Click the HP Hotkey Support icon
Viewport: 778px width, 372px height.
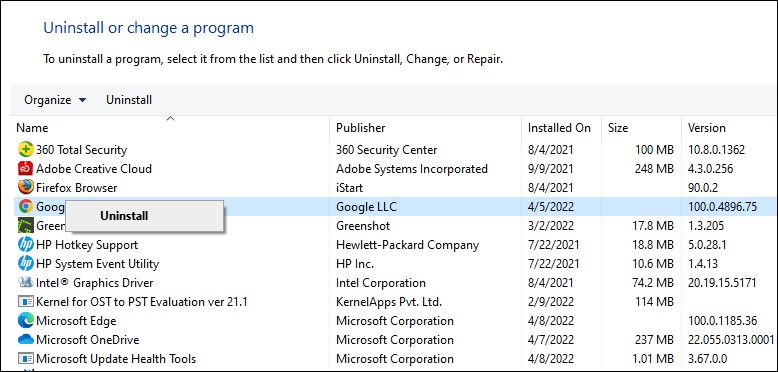point(25,245)
